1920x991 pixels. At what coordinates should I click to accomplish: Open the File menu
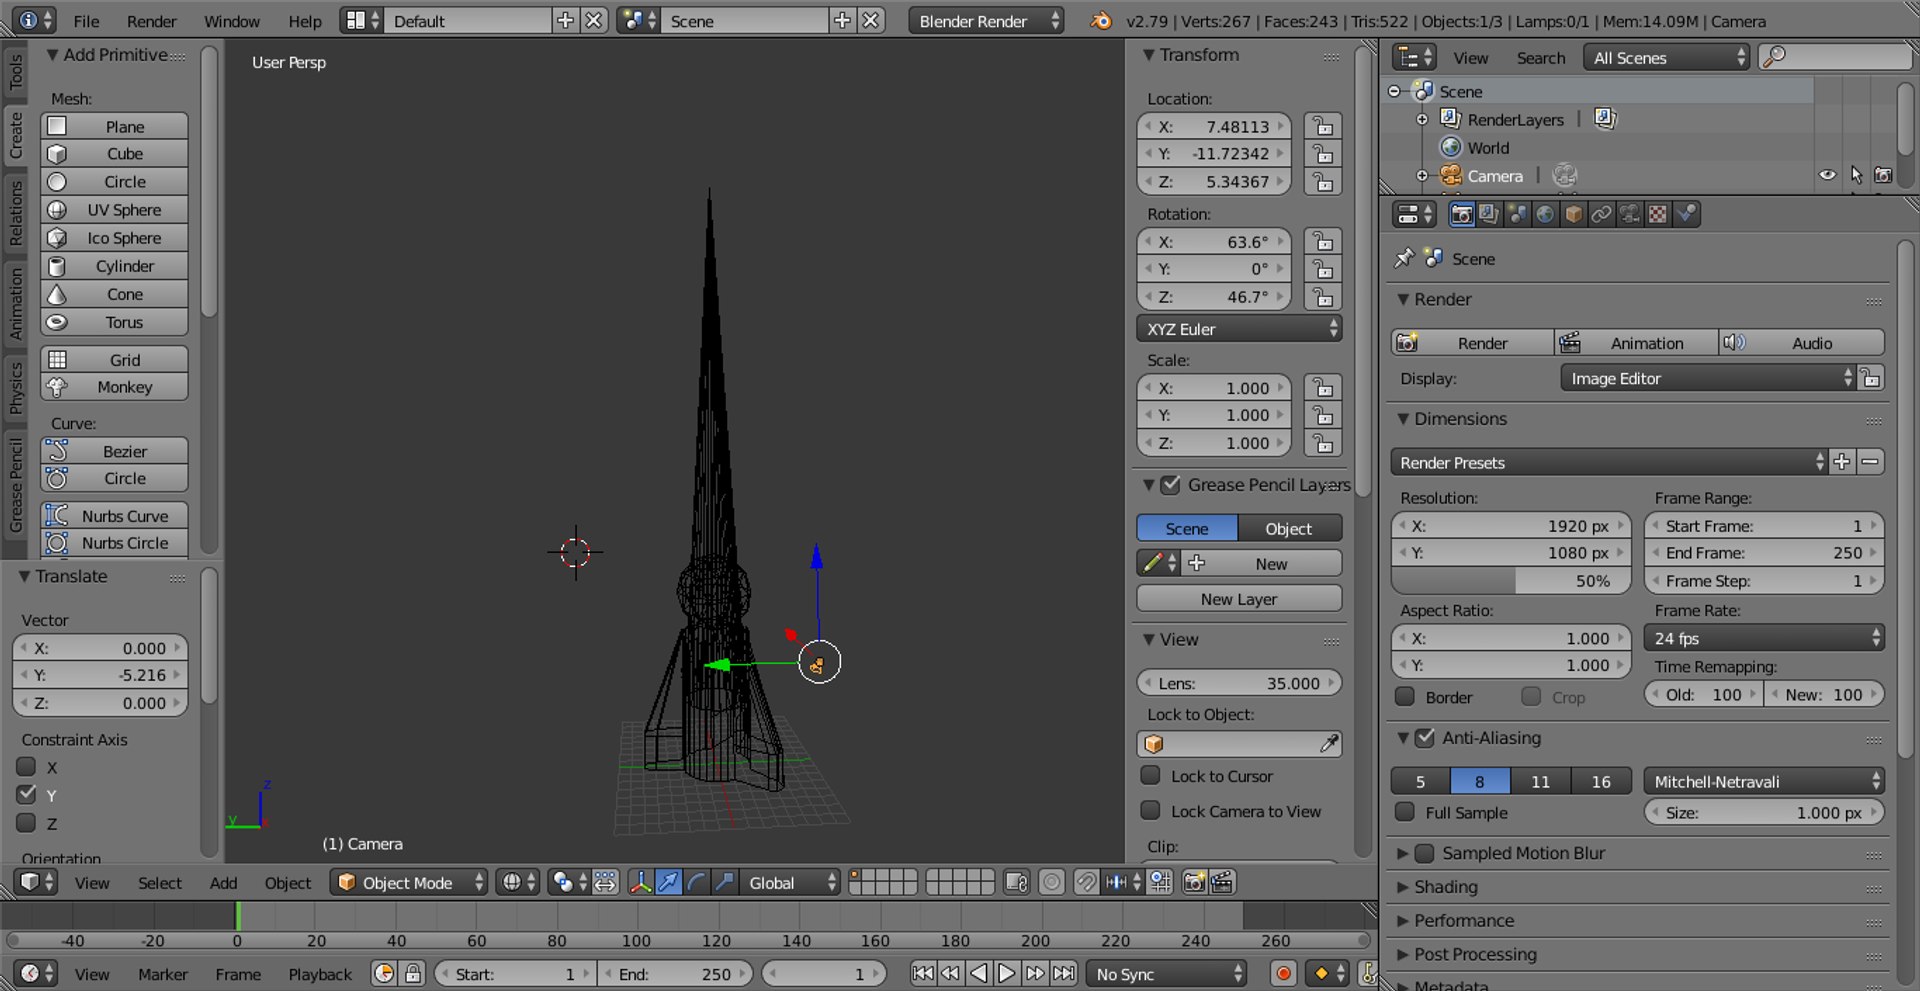point(86,21)
